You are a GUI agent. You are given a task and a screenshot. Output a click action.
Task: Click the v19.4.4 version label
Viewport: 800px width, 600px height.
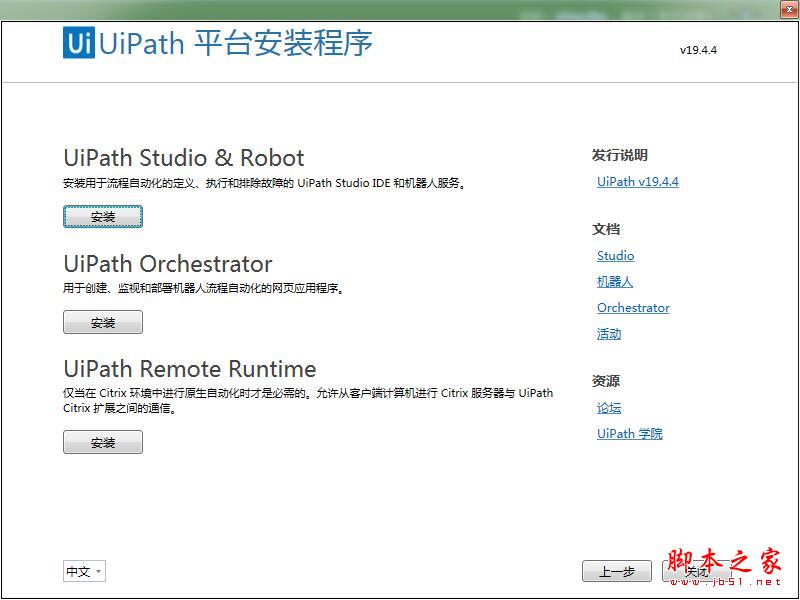click(x=698, y=50)
